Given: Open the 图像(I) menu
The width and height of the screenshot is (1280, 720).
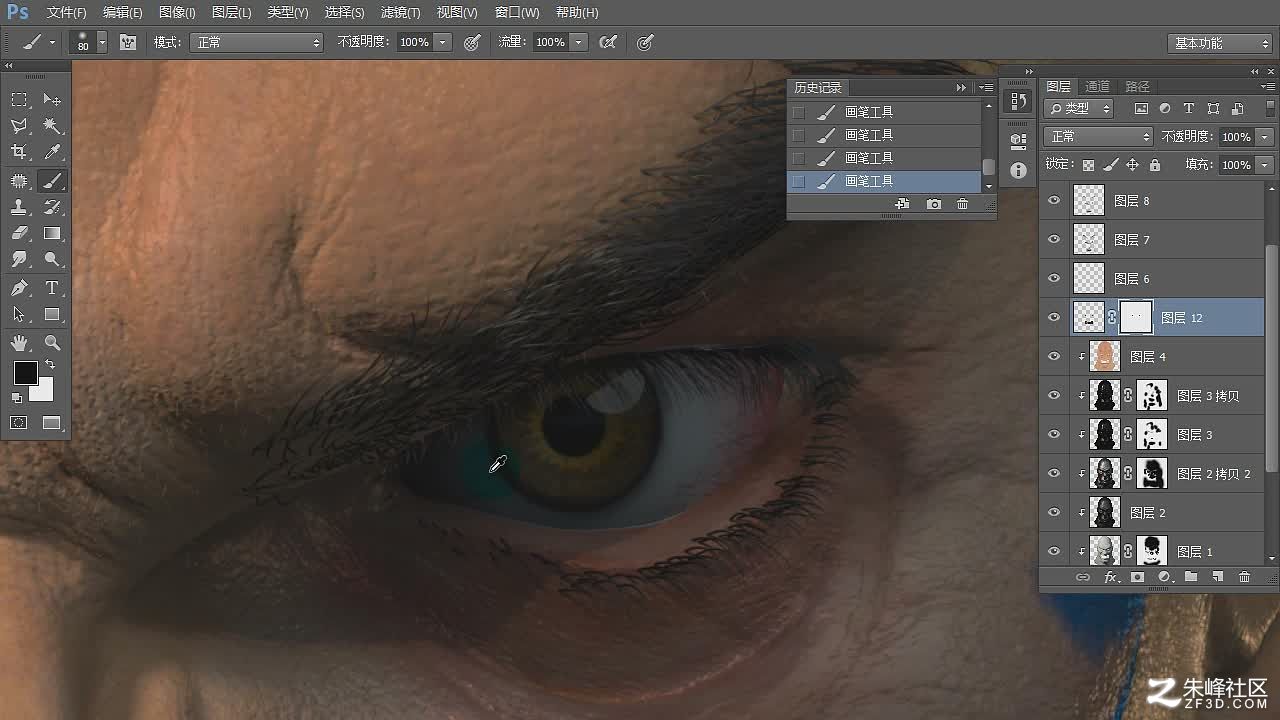Looking at the screenshot, I should click(177, 12).
